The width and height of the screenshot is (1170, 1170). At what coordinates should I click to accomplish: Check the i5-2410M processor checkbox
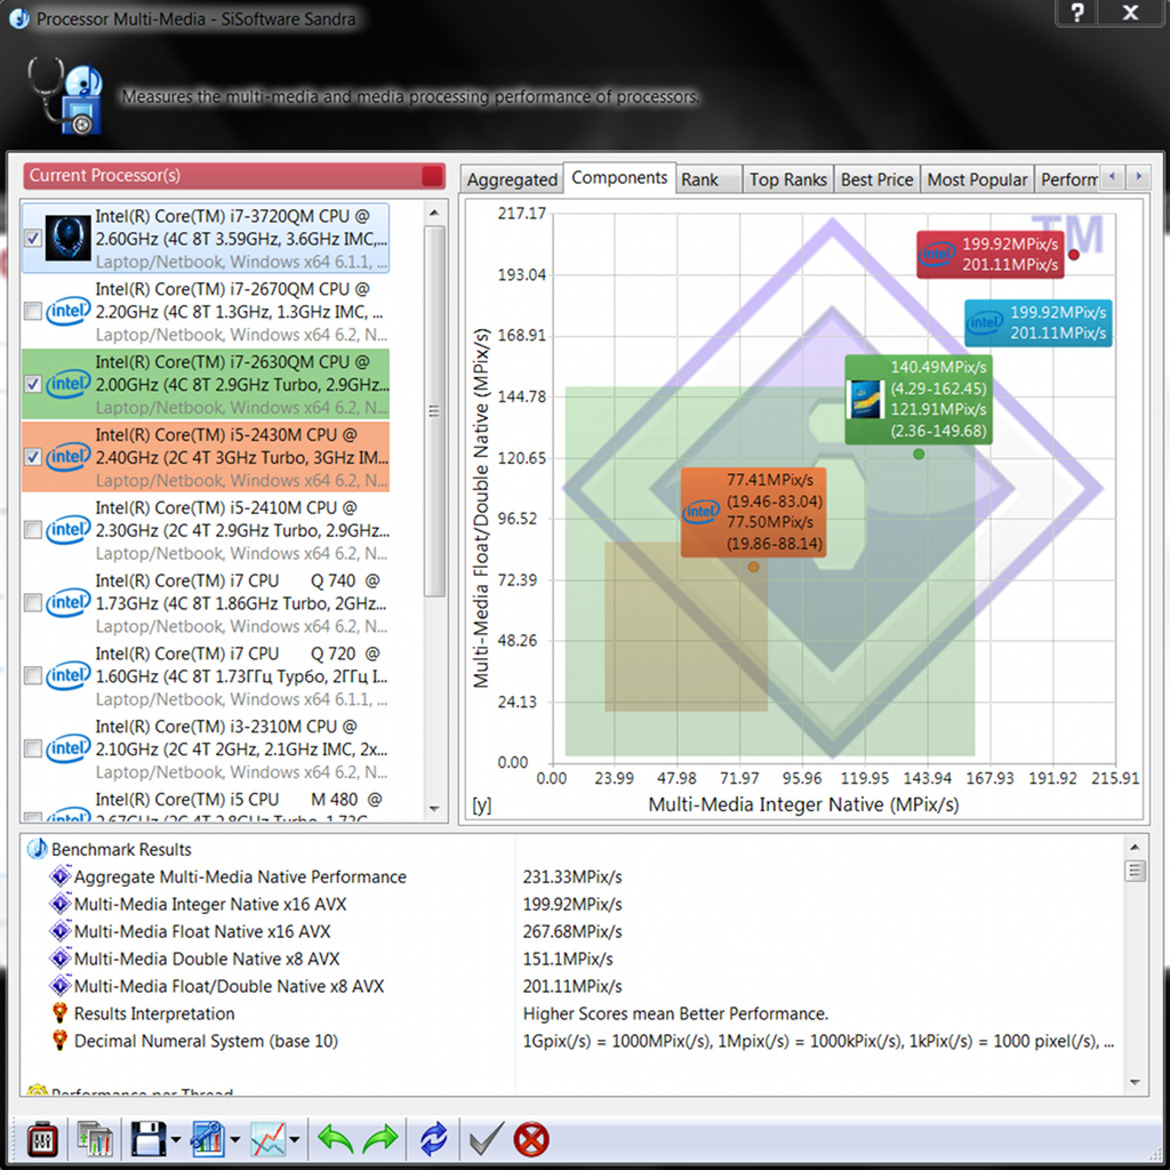33,530
